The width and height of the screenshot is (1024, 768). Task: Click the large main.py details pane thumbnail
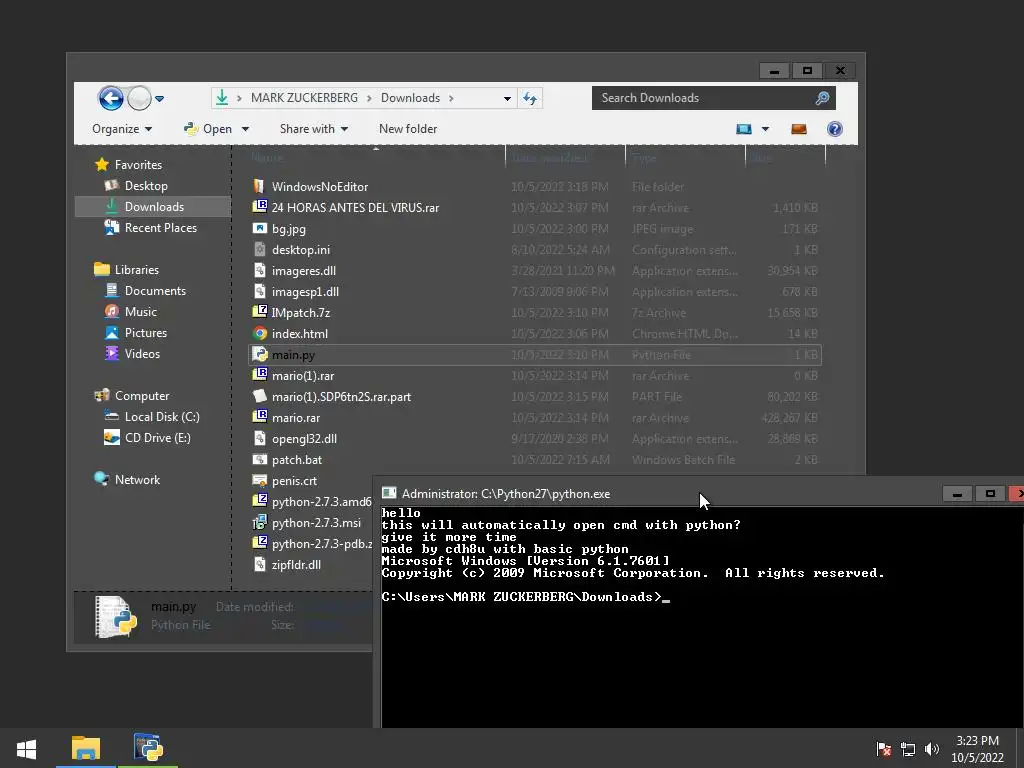116,616
